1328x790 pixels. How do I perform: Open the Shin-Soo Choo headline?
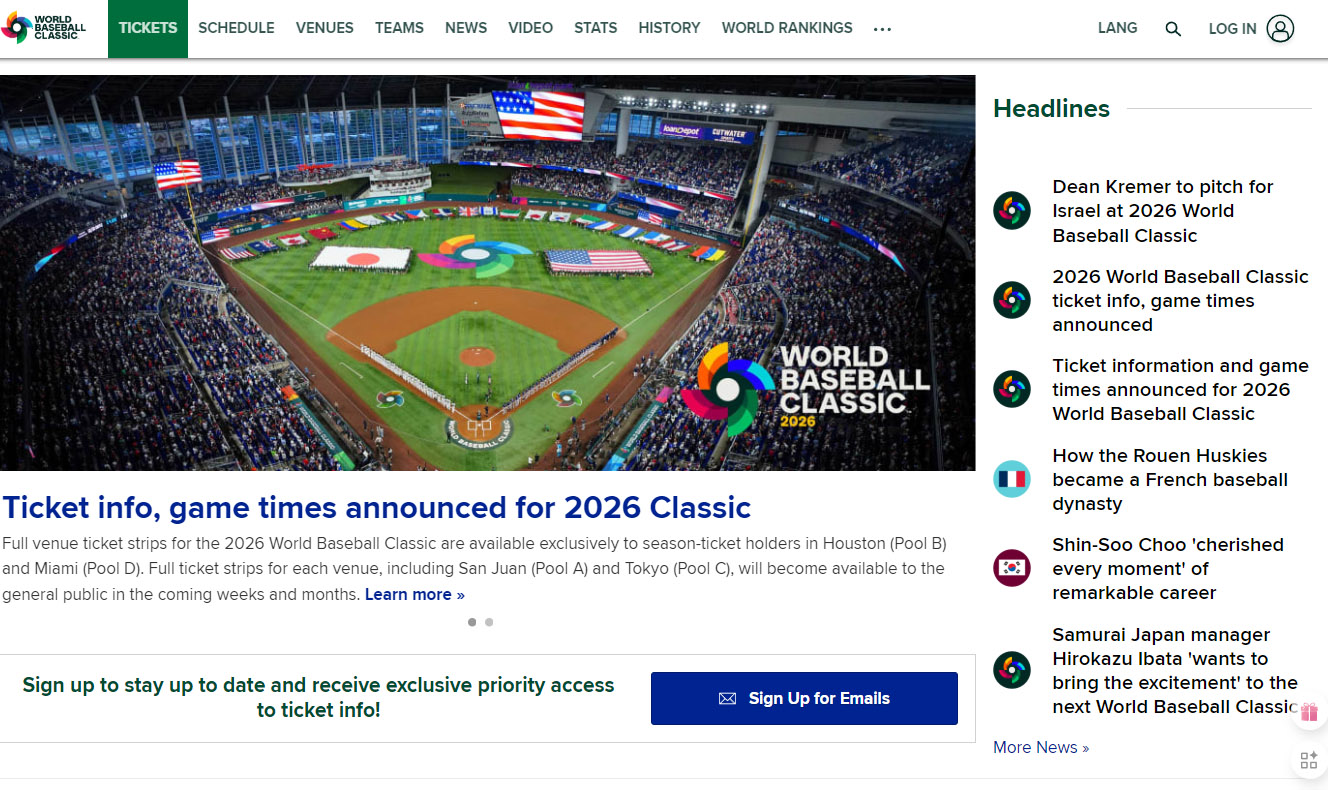(x=1168, y=569)
